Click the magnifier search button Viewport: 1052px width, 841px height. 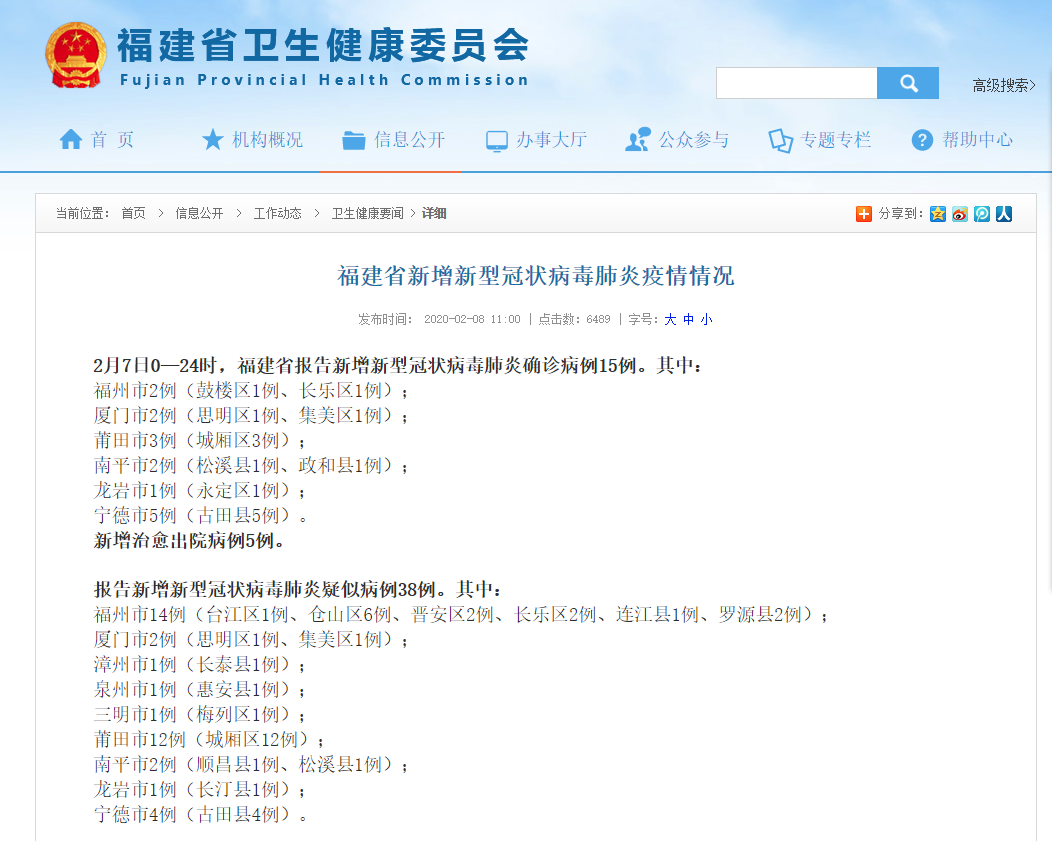pyautogui.click(x=908, y=83)
